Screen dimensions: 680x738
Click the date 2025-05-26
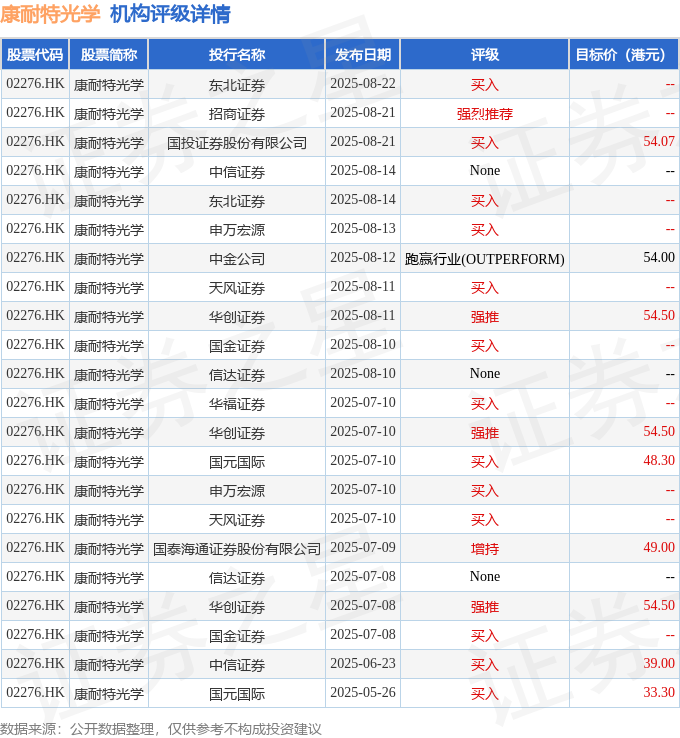click(363, 692)
